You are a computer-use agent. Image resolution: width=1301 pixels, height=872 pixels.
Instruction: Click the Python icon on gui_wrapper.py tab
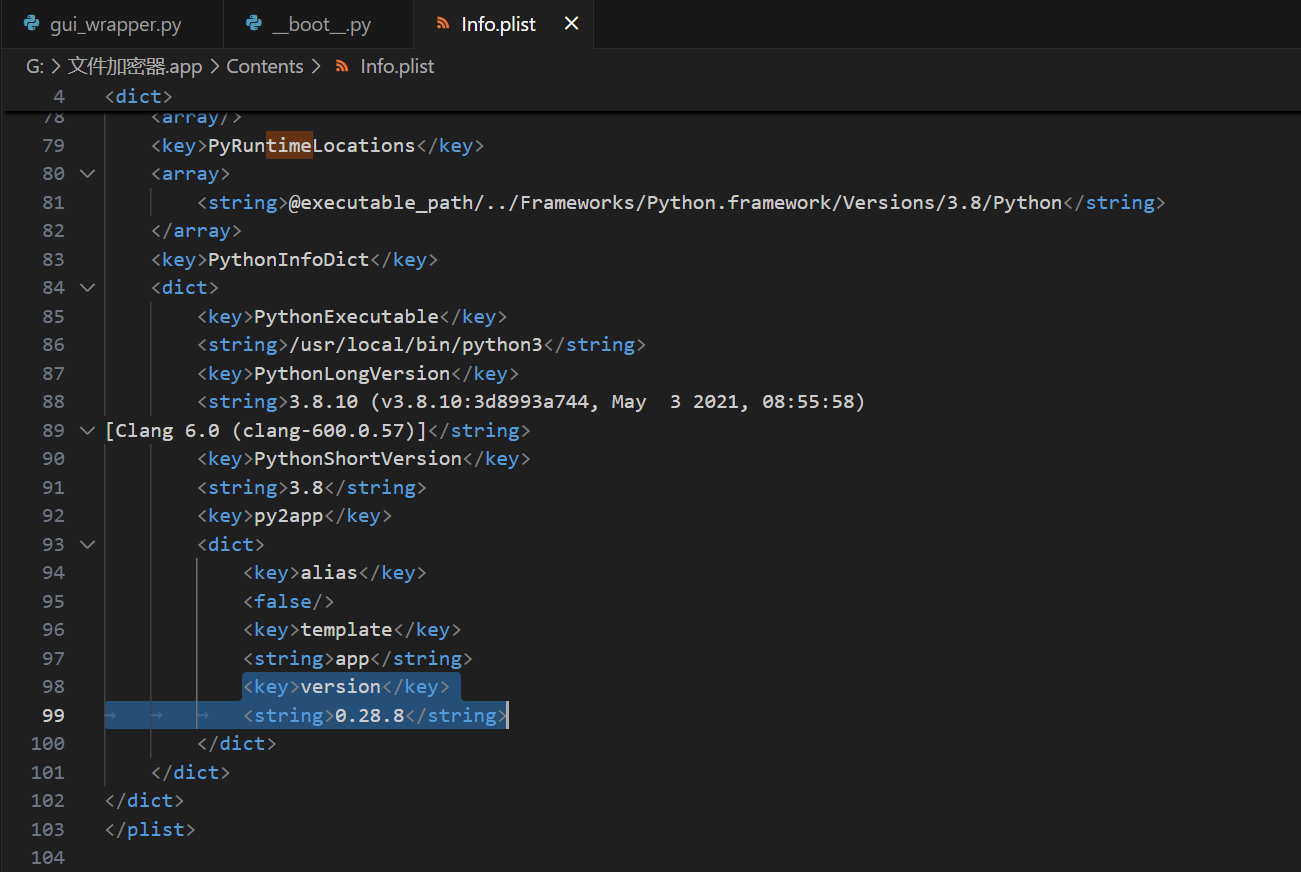[x=32, y=24]
